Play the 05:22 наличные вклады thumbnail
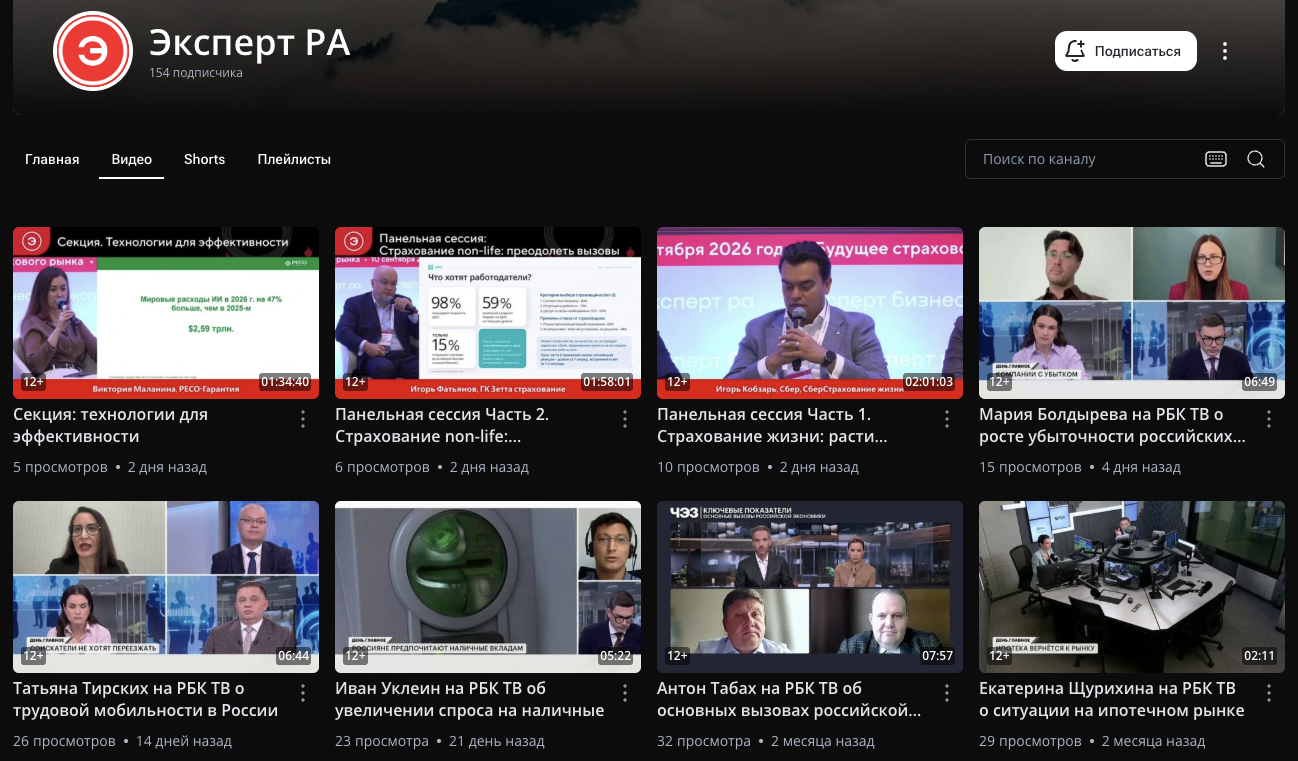The width and height of the screenshot is (1298, 761). pyautogui.click(x=488, y=587)
